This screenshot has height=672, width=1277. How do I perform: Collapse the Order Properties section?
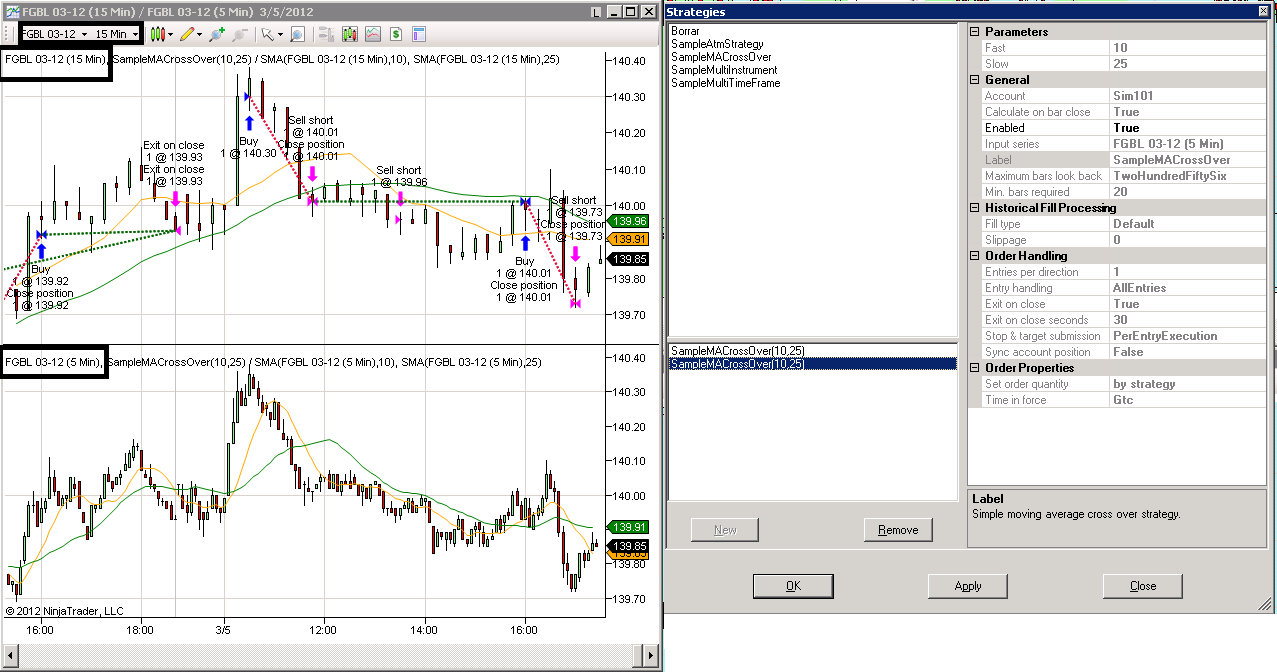(975, 368)
